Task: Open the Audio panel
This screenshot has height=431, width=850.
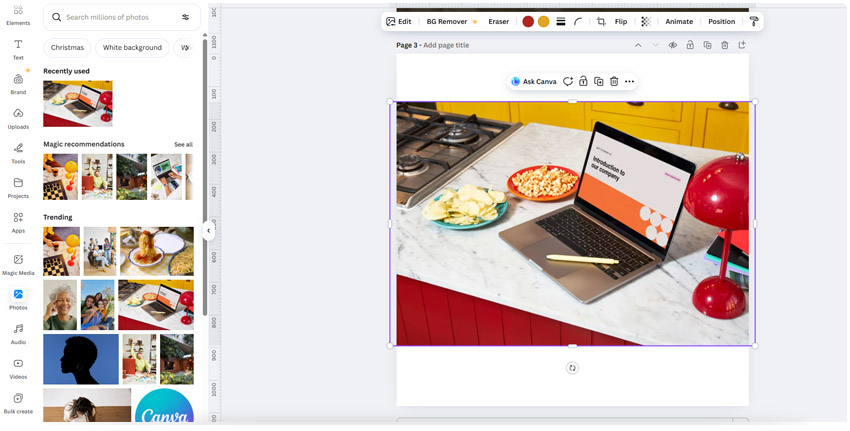Action: [x=18, y=334]
